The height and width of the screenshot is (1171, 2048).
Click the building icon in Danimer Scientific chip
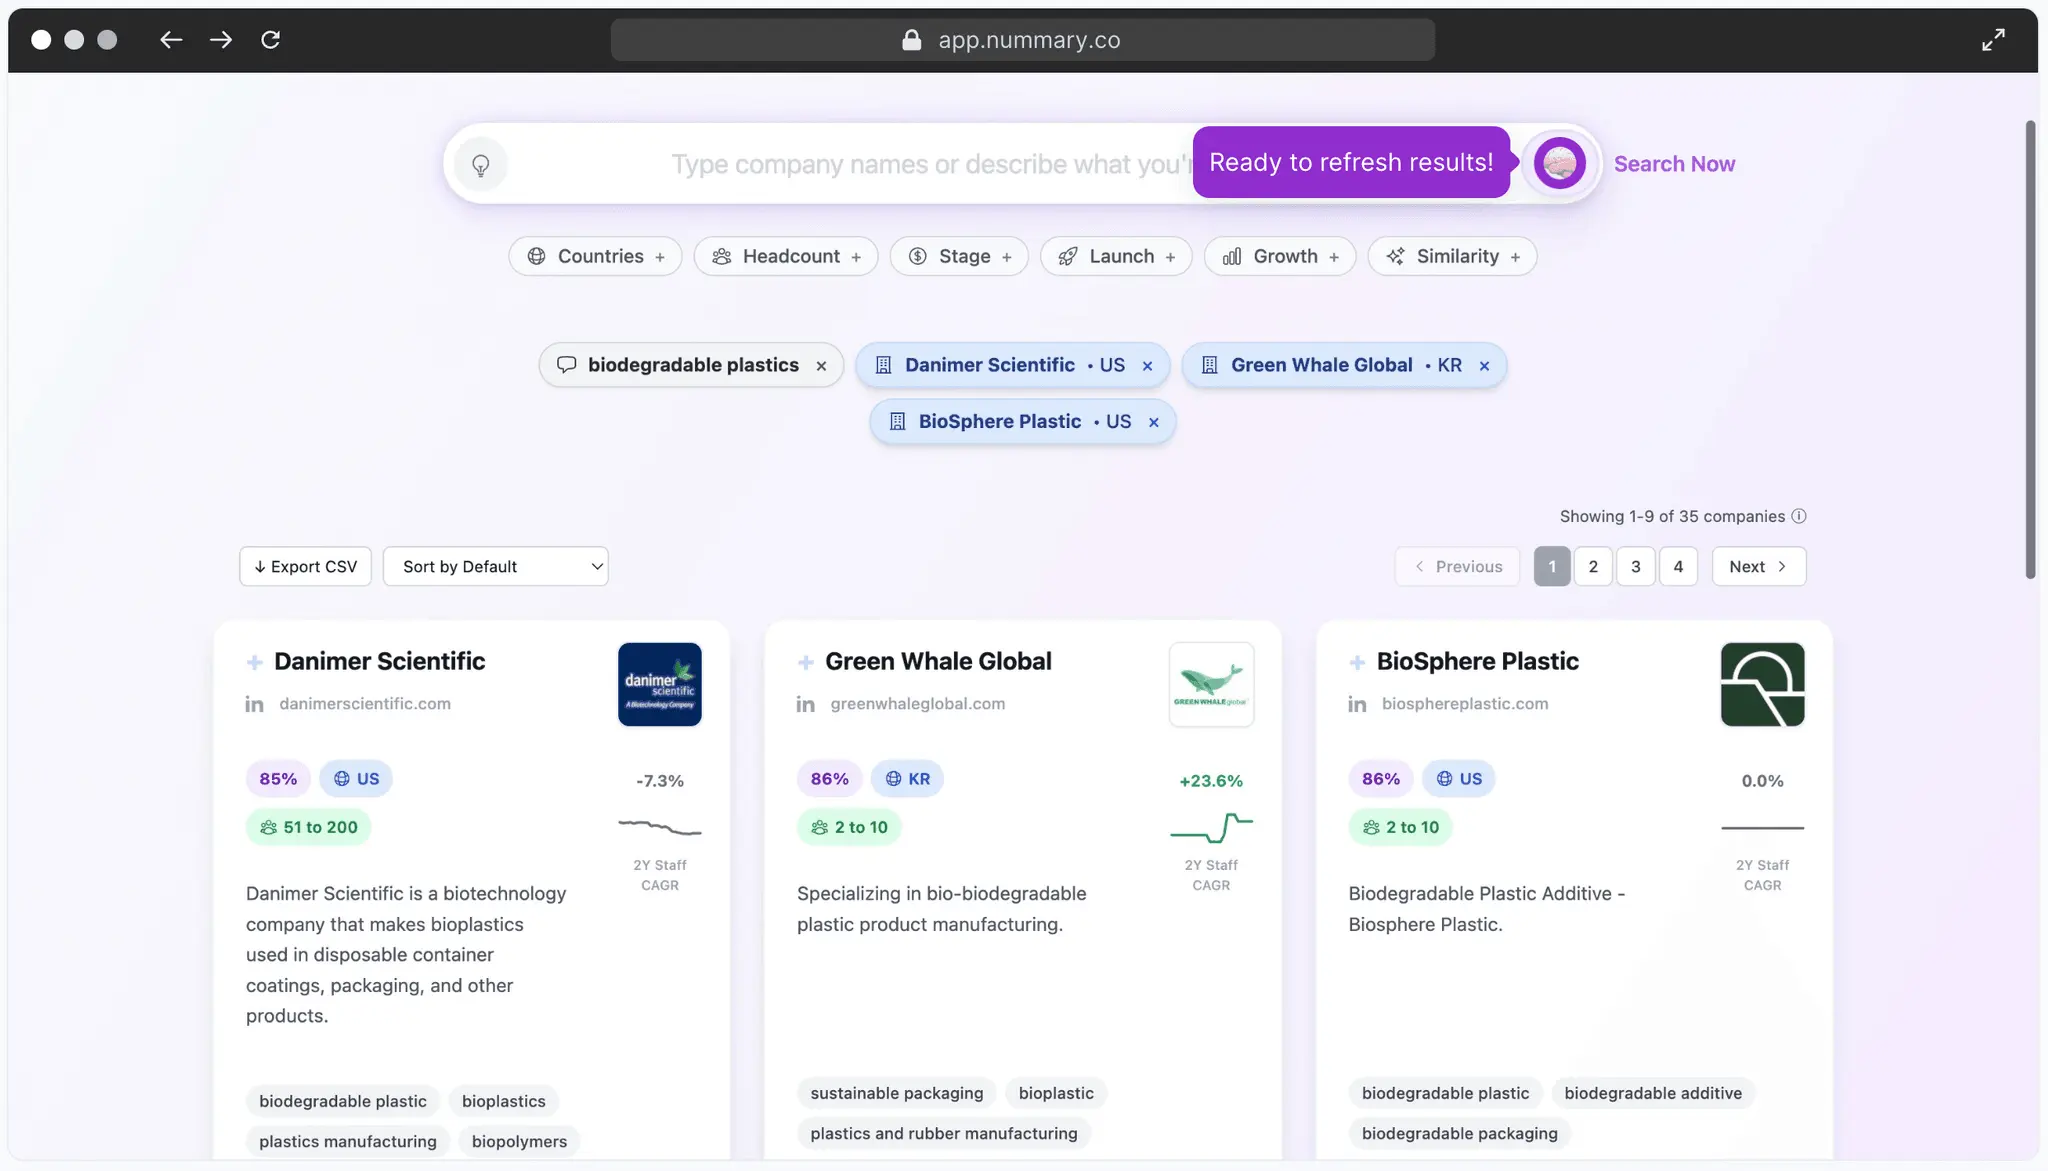coord(883,365)
